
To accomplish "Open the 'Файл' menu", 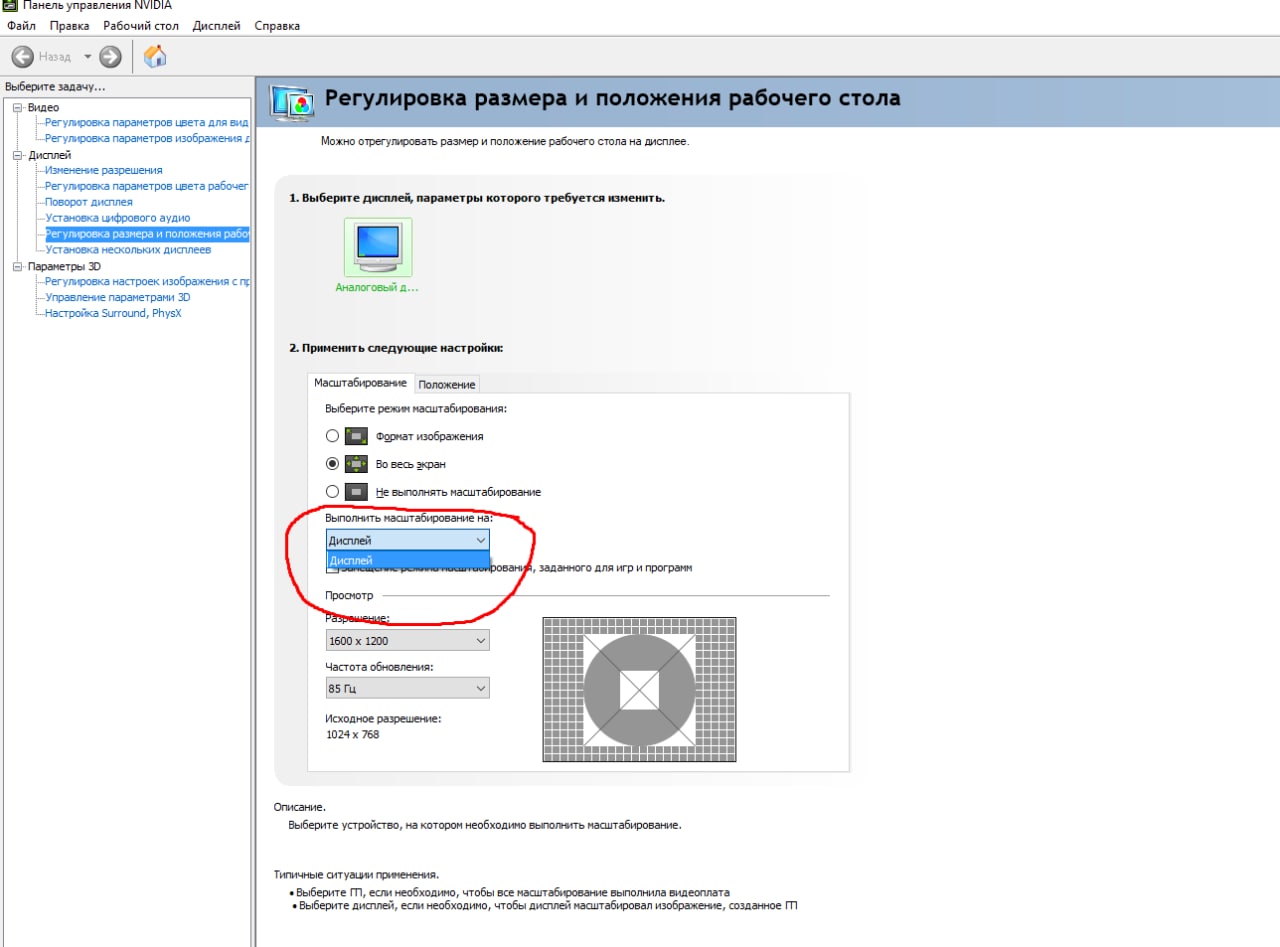I will [21, 25].
